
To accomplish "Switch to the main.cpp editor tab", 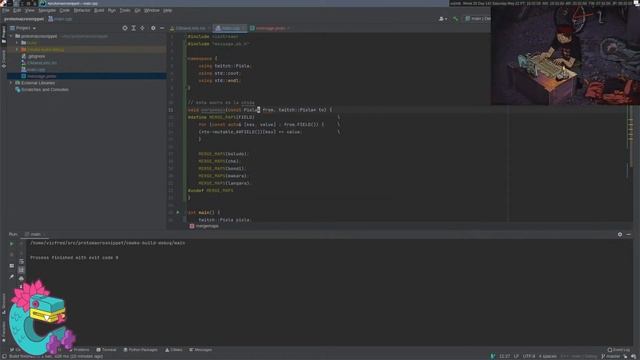I will tap(229, 28).
